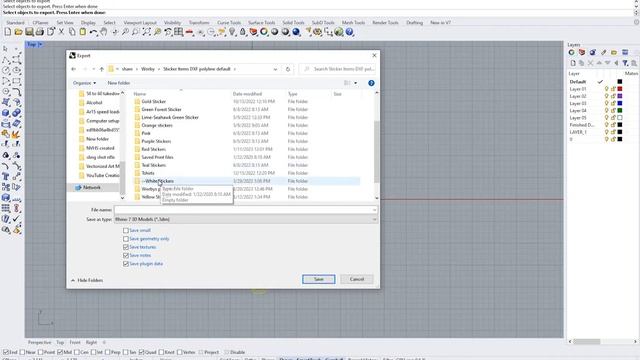This screenshot has height=360, width=640.
Task: Click the Back arrow in Export dialog
Action: (x=73, y=69)
